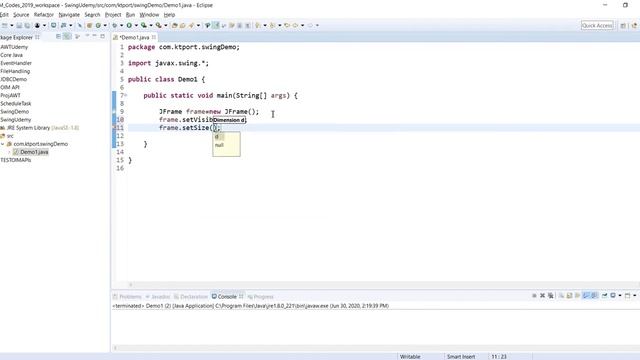Click Remove All Terminated Launches icon in Console

click(551, 296)
